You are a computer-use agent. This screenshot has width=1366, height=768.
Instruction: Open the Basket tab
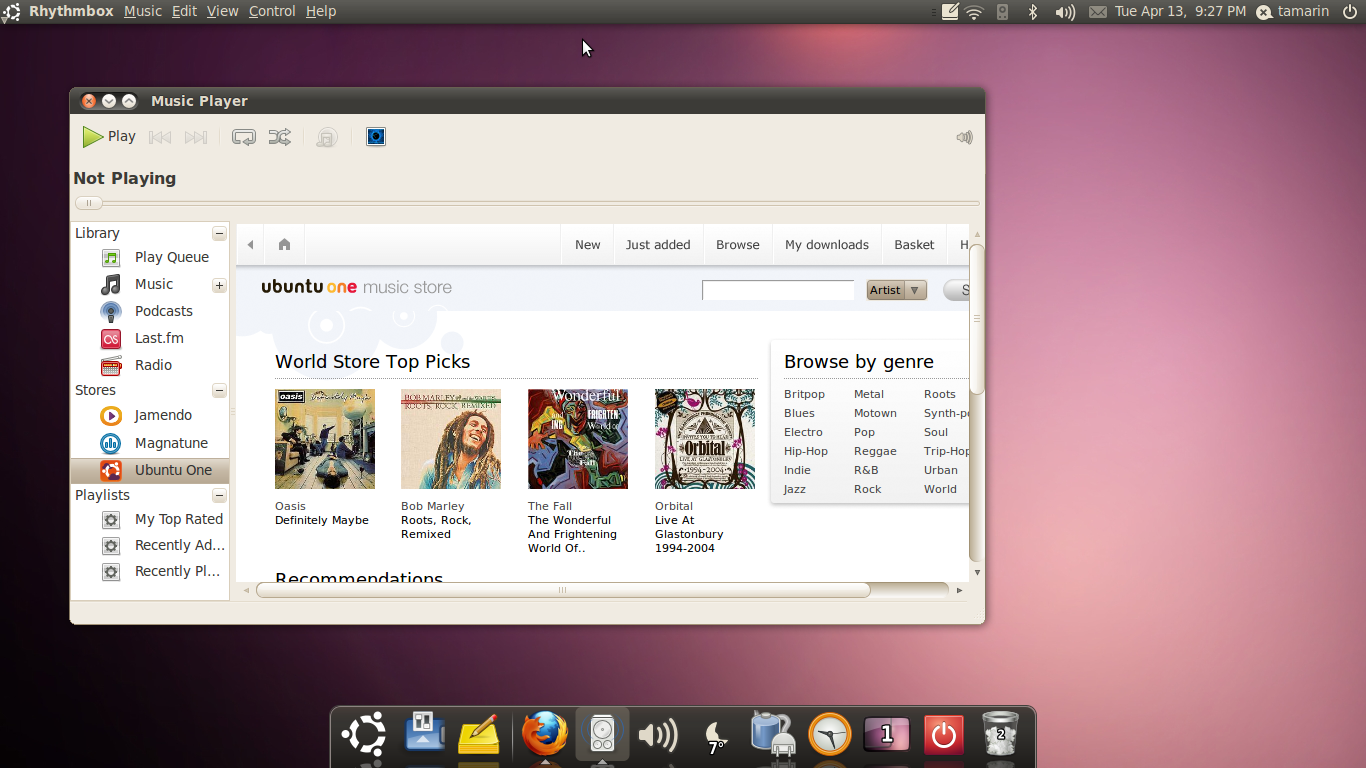coord(914,245)
